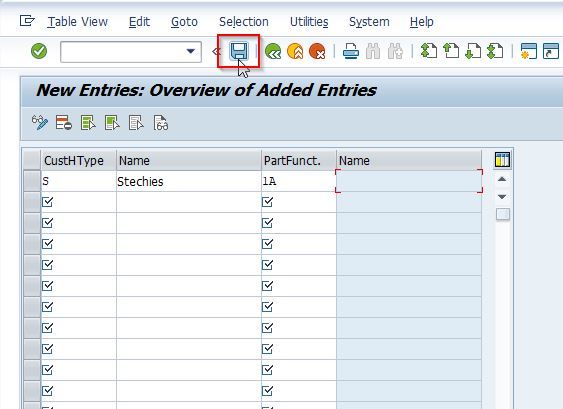Click the table scroll down arrow
Screen dimensions: 563x409
[502, 196]
